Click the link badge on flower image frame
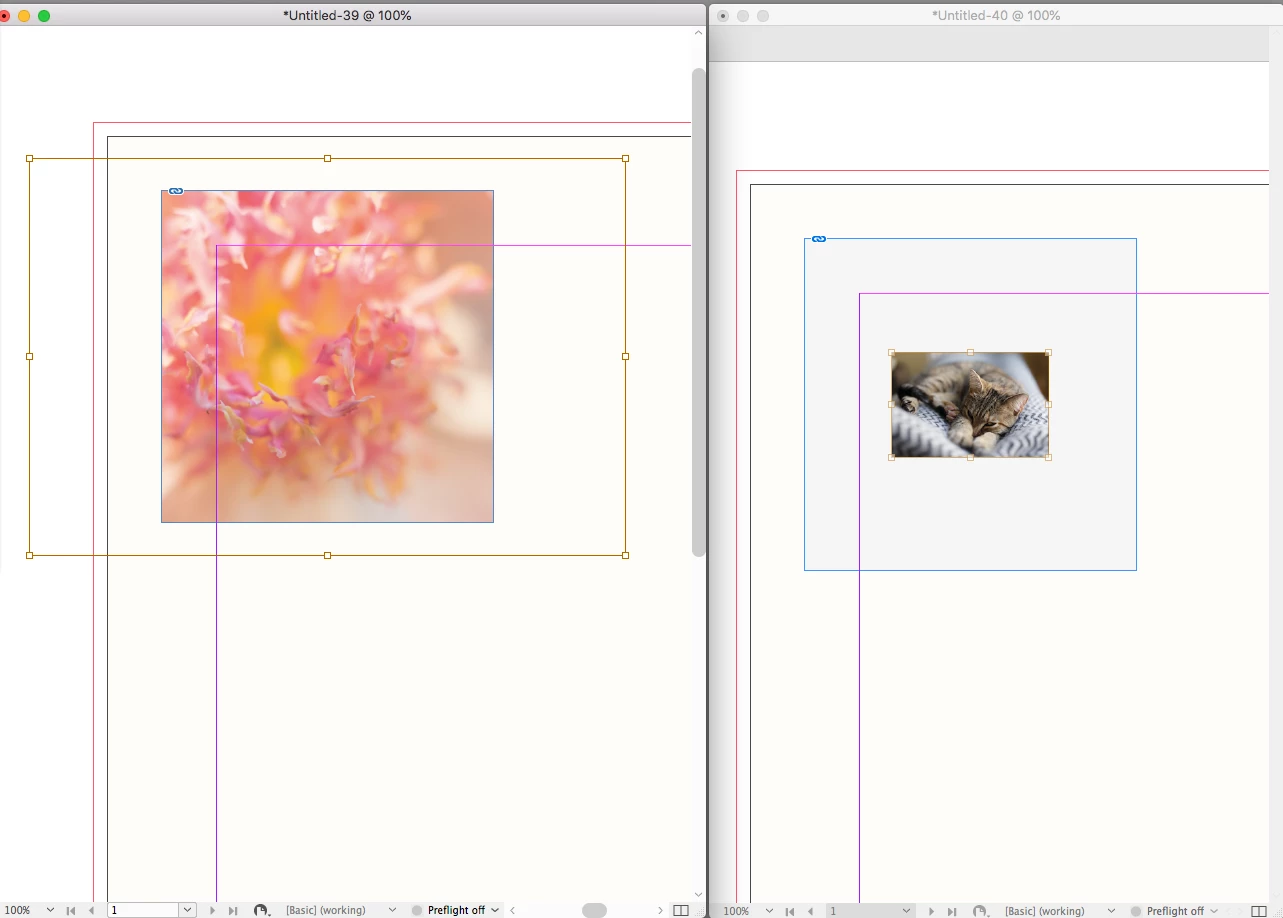Viewport: 1283px width, 918px height. coord(176,191)
